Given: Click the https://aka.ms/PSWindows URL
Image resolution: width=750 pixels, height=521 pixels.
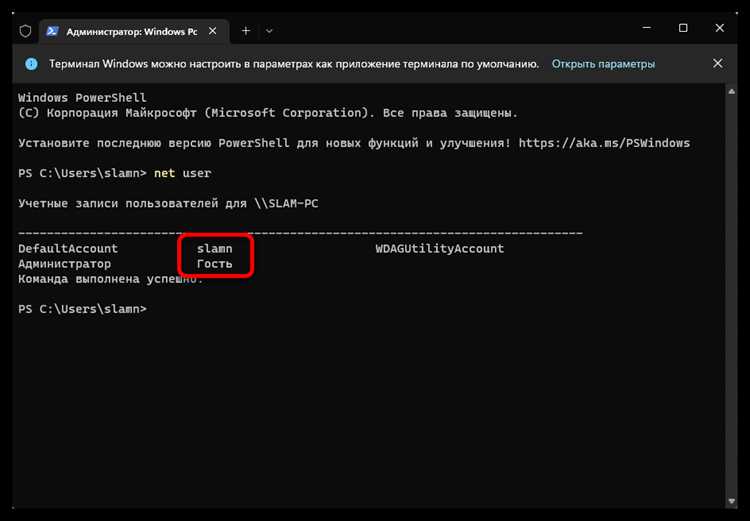Looking at the screenshot, I should (x=604, y=143).
